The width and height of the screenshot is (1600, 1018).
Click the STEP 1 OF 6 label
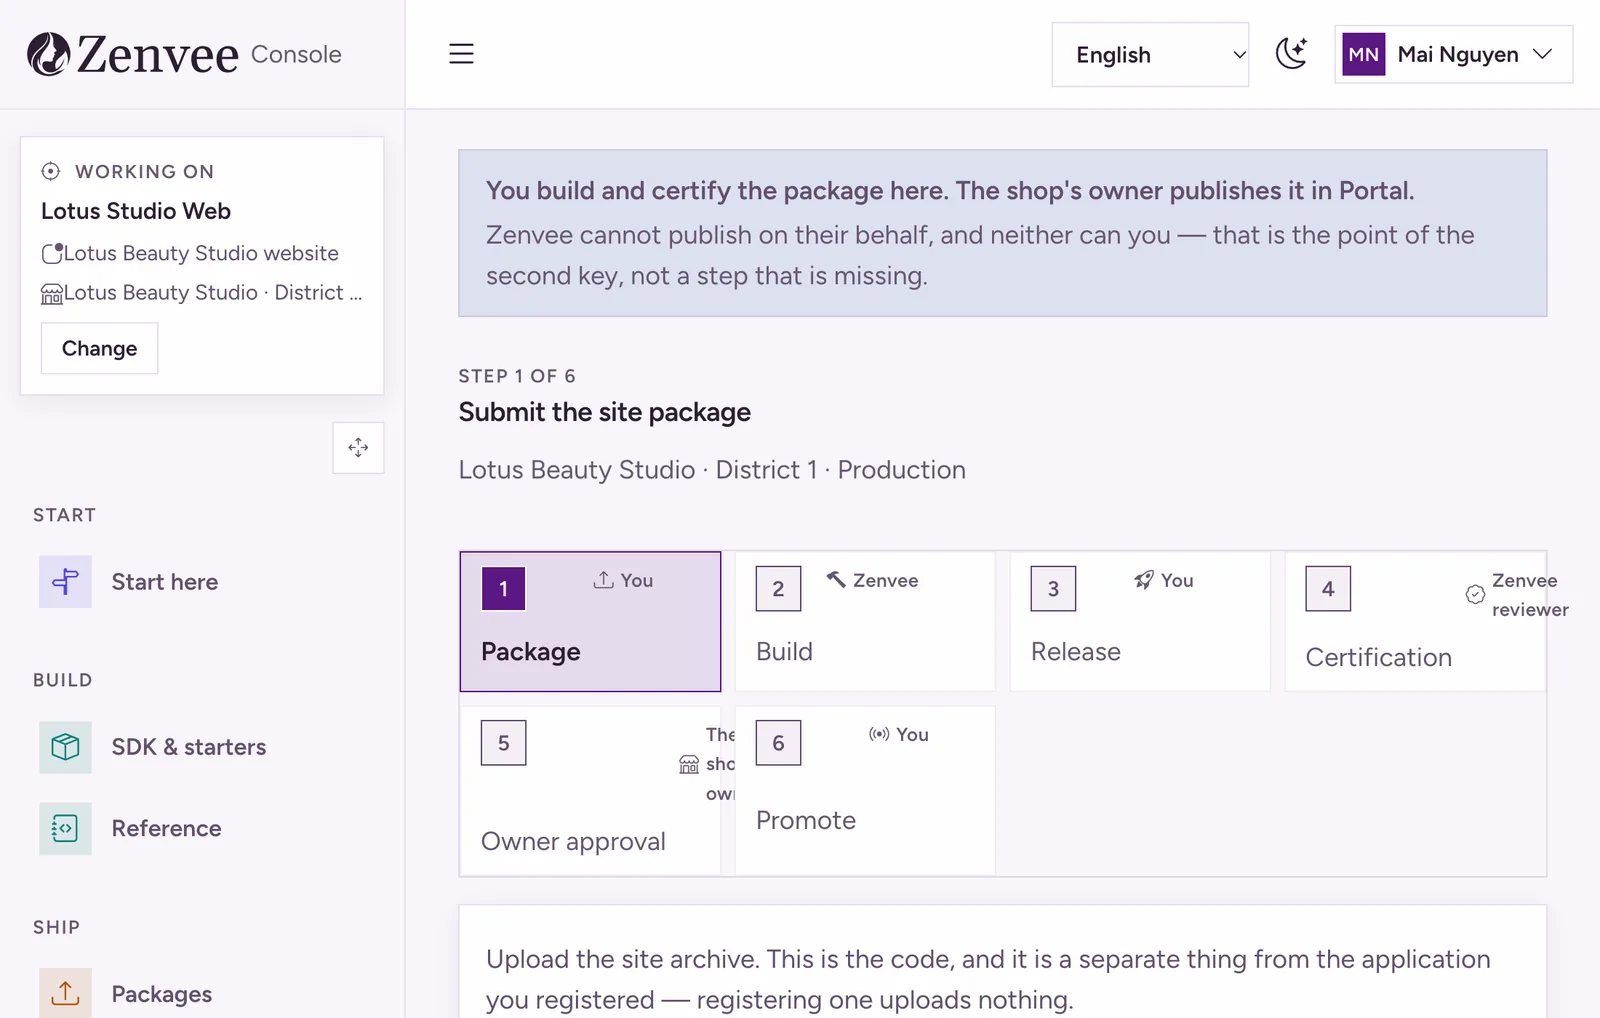[x=517, y=376]
